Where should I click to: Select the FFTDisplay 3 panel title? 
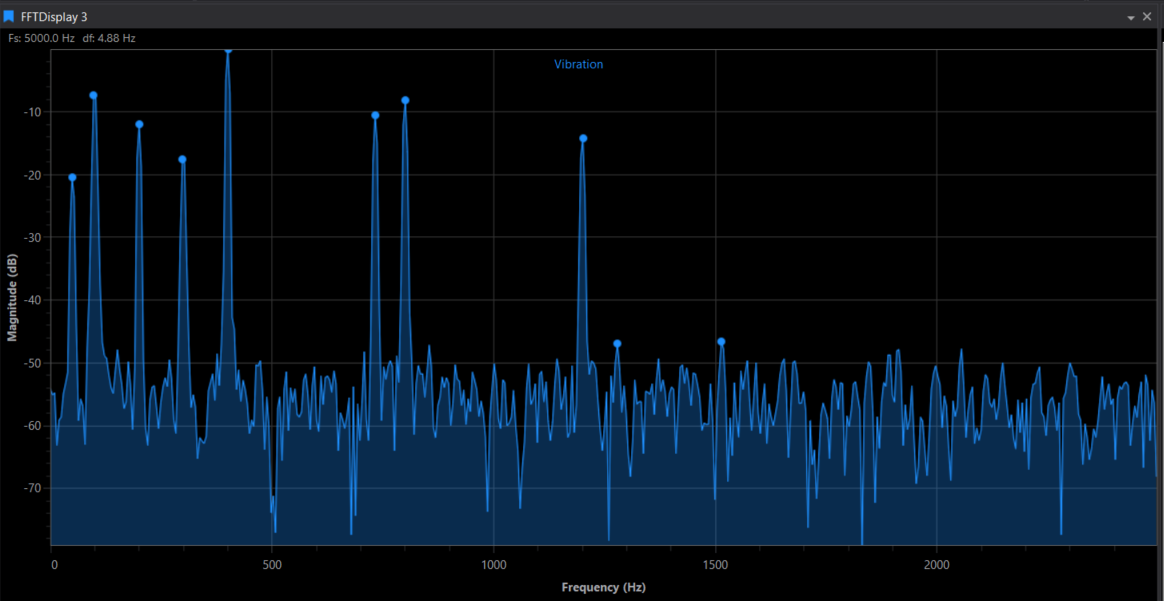tap(53, 16)
